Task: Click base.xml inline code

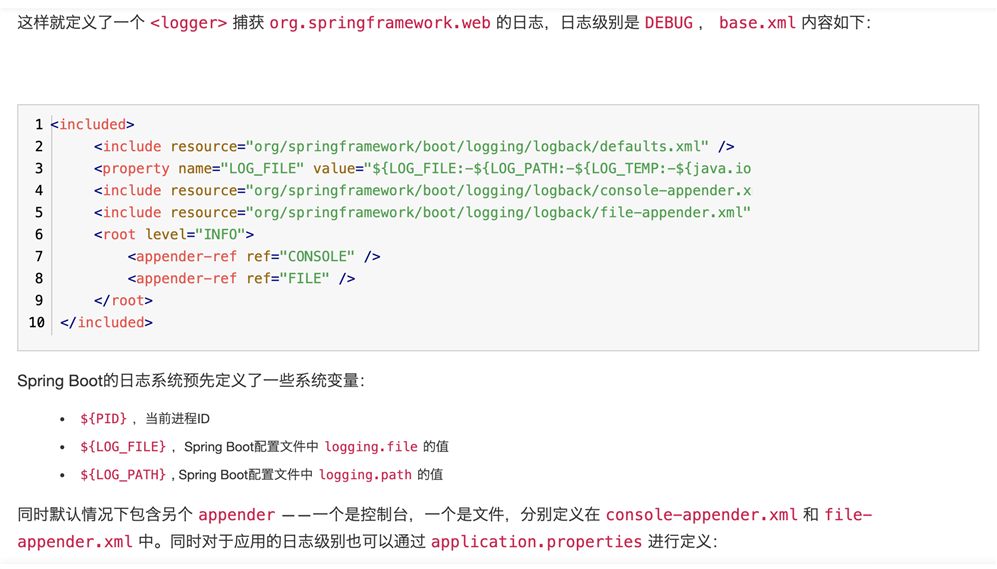Action: [757, 23]
